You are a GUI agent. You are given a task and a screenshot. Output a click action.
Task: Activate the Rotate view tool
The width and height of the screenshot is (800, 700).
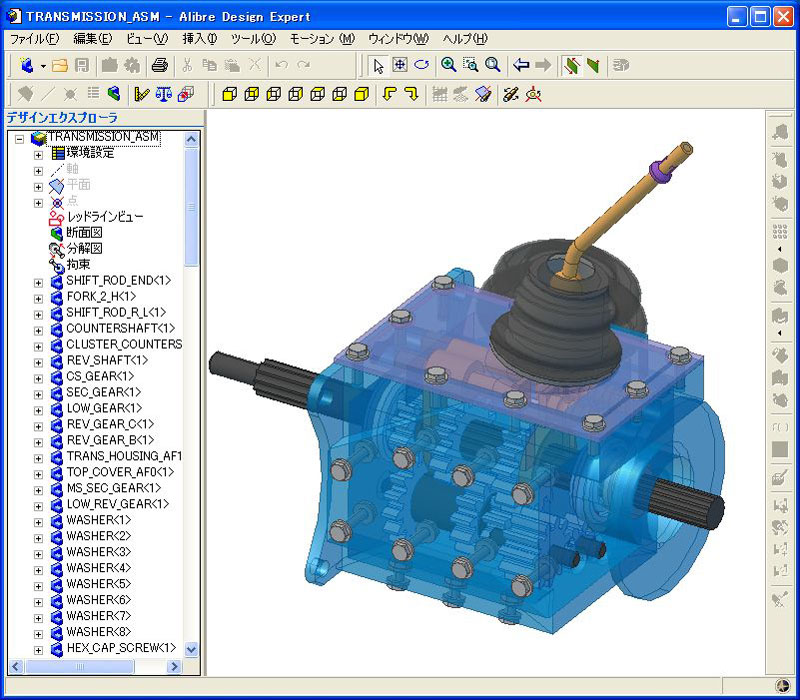pyautogui.click(x=422, y=66)
